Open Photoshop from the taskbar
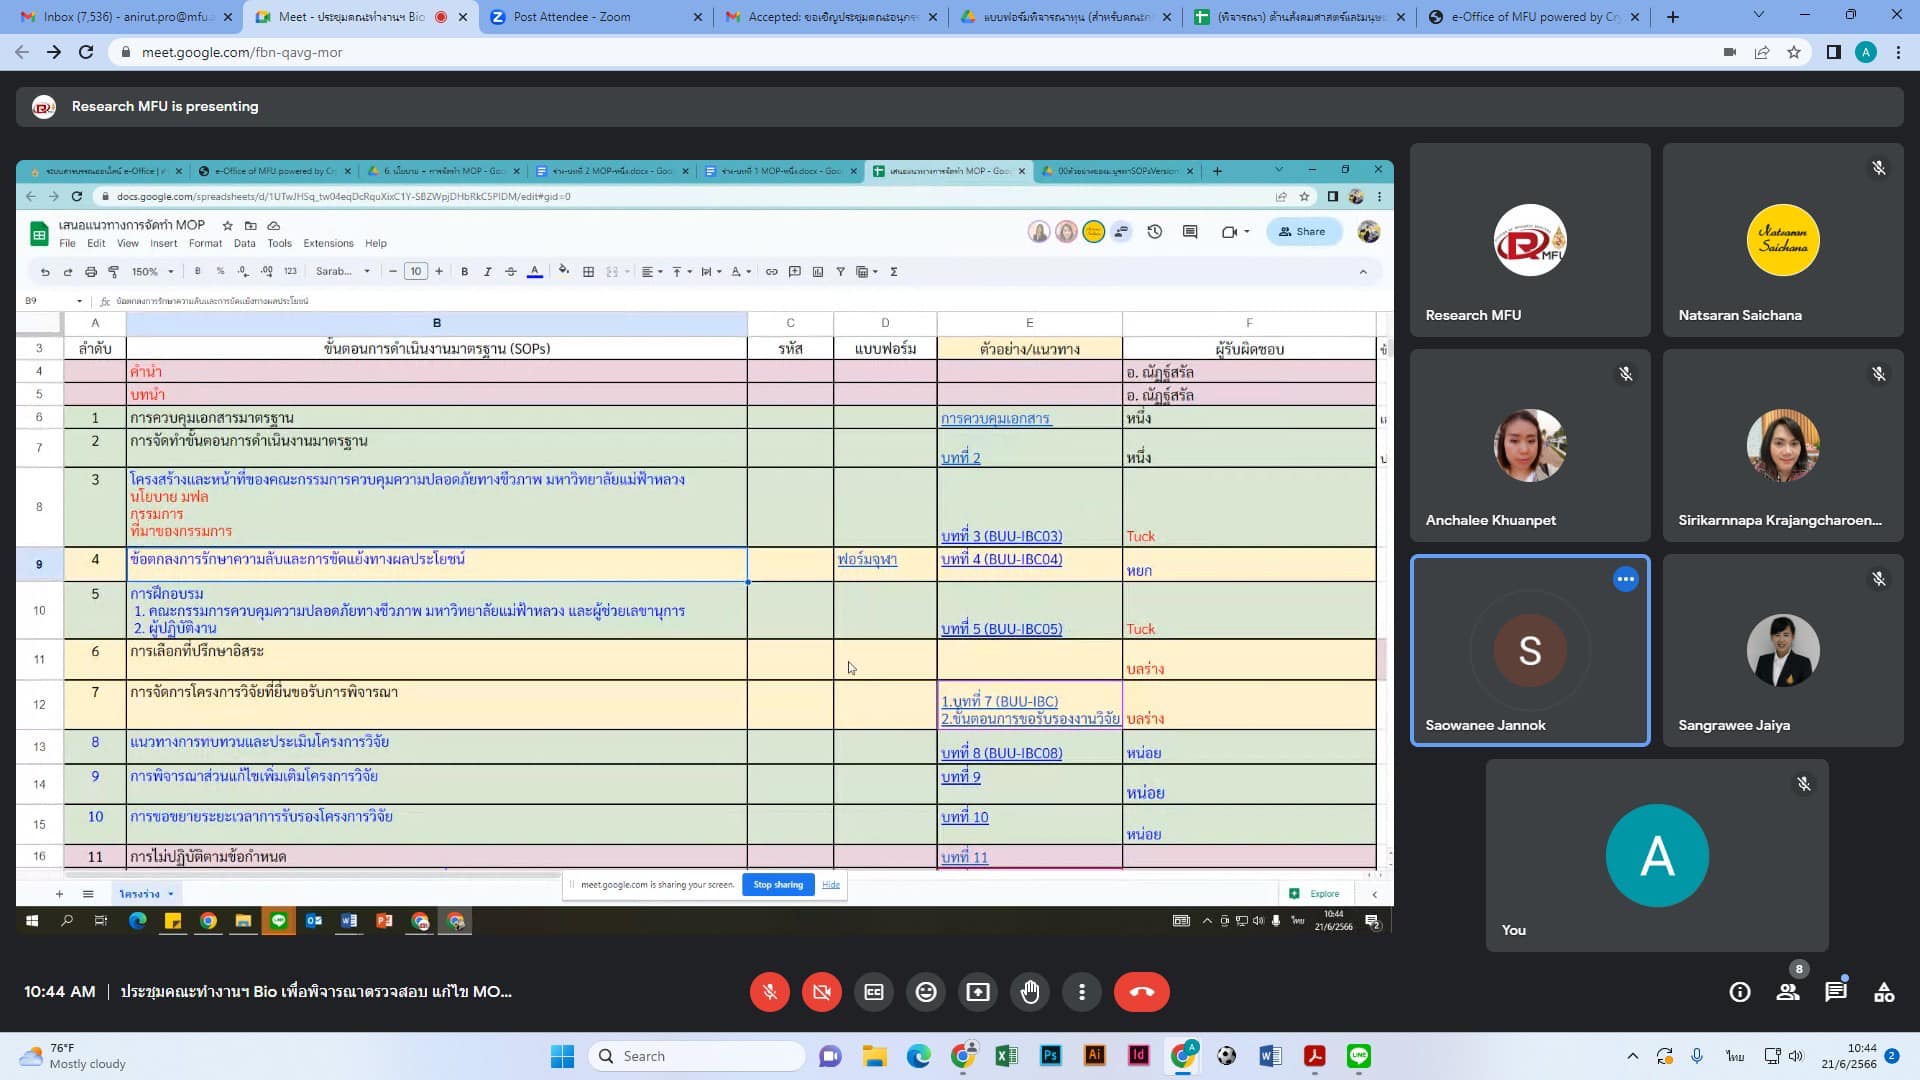Image resolution: width=1920 pixels, height=1080 pixels. 1051,1056
